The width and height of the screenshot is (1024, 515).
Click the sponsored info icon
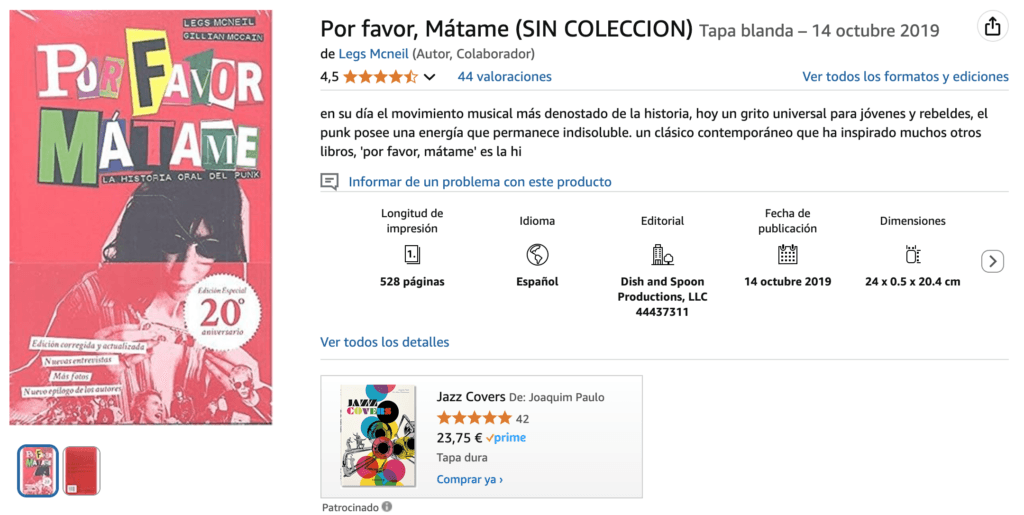click(387, 507)
